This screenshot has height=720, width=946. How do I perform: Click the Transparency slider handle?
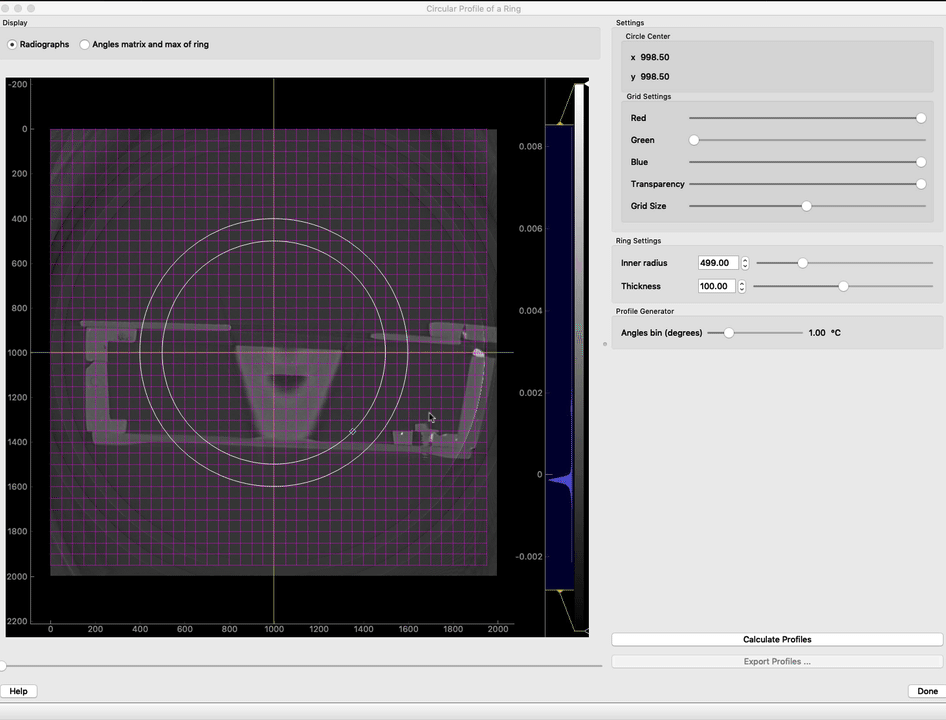point(921,184)
